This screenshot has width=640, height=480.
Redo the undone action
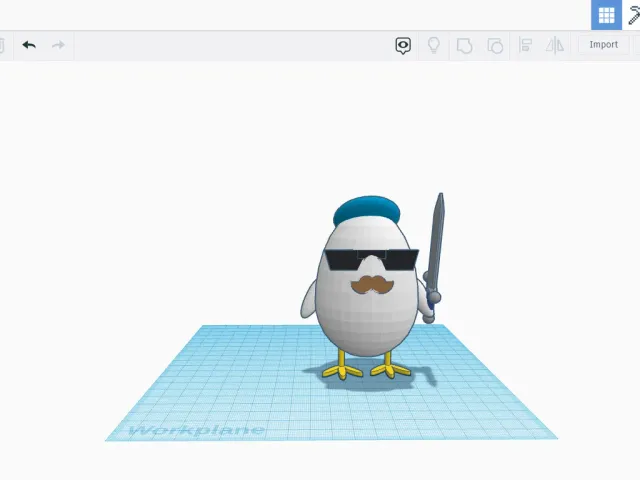[58, 45]
